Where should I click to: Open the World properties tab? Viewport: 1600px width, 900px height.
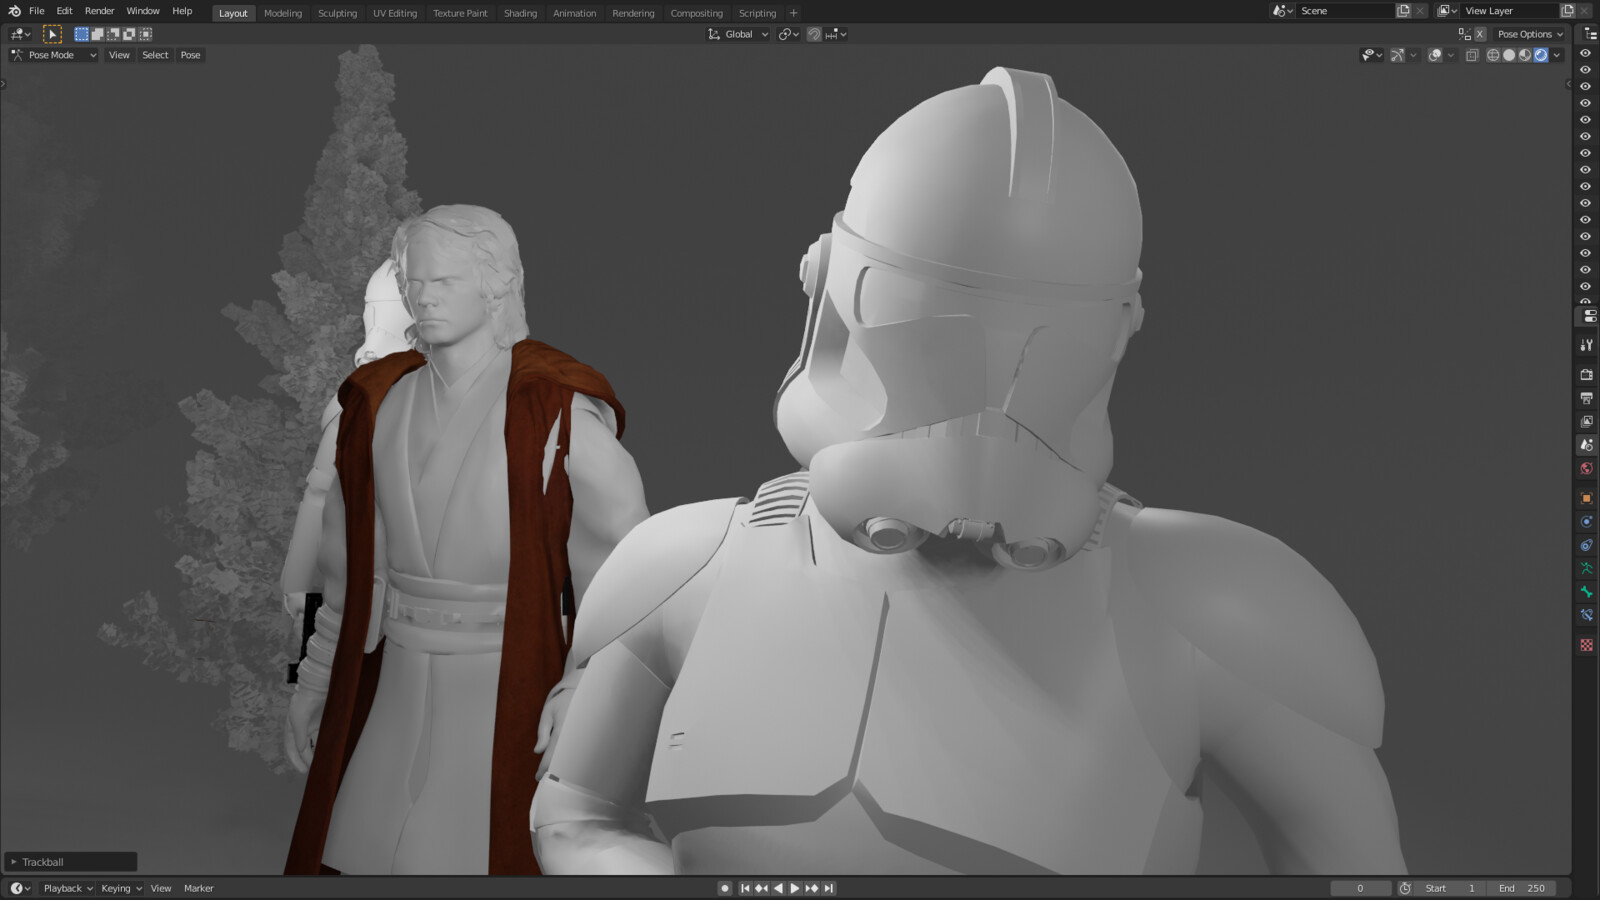tap(1586, 469)
